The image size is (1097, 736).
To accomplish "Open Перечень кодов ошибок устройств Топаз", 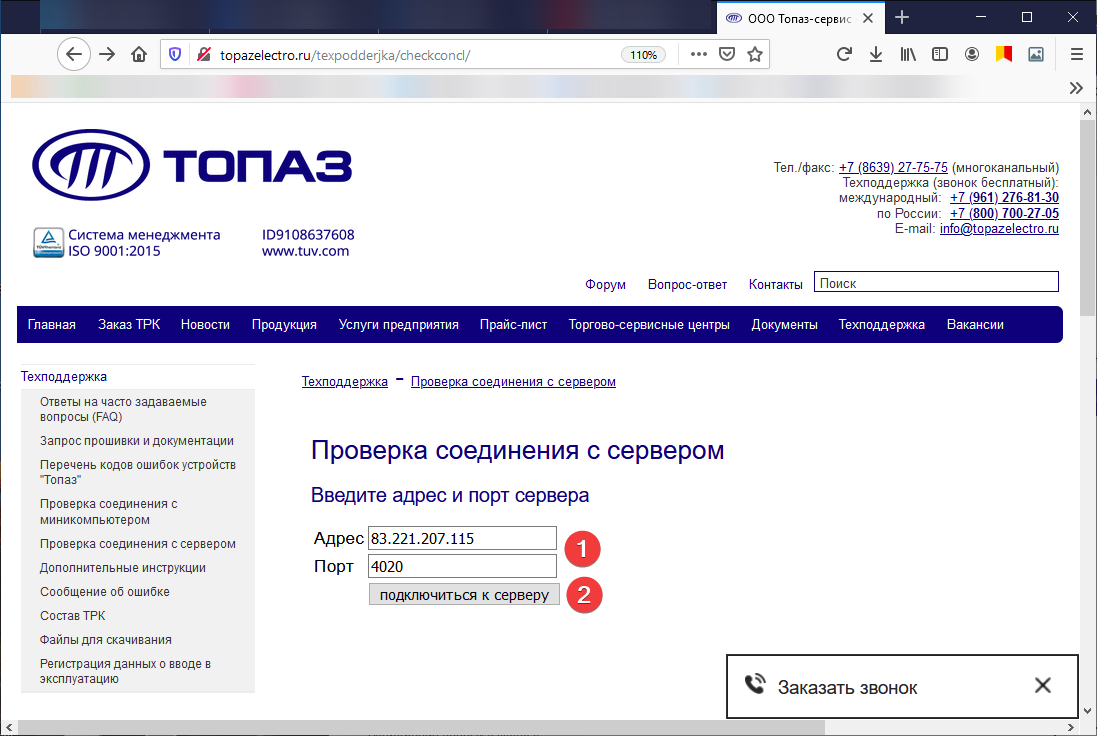I will pos(138,472).
